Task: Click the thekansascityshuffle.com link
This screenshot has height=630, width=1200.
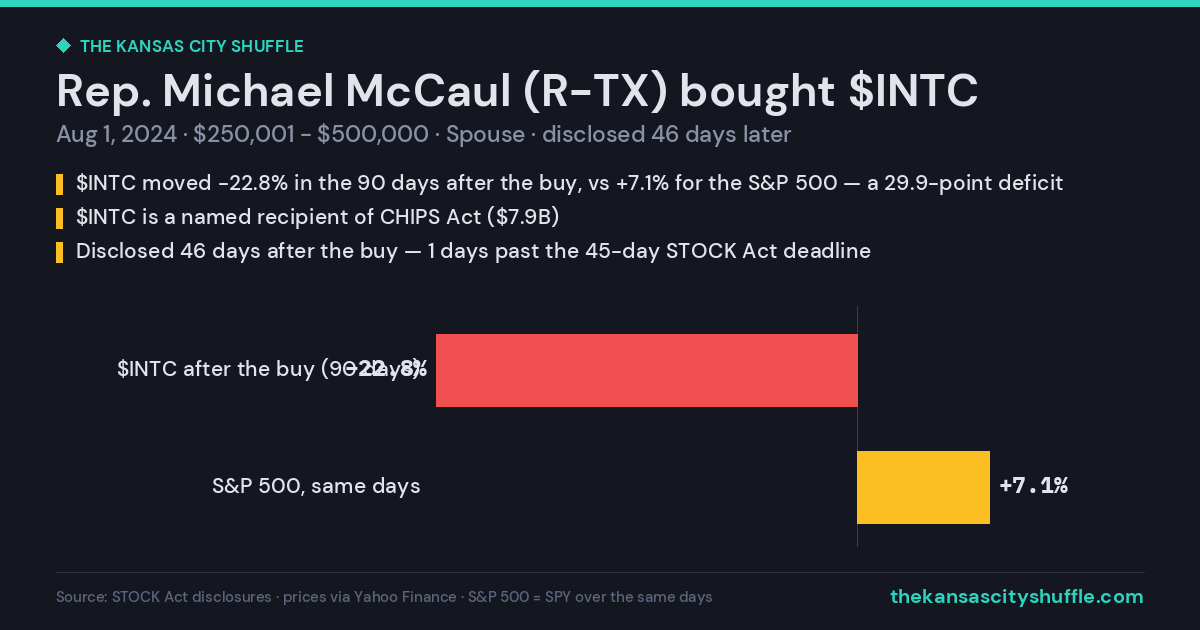Action: [x=1017, y=597]
